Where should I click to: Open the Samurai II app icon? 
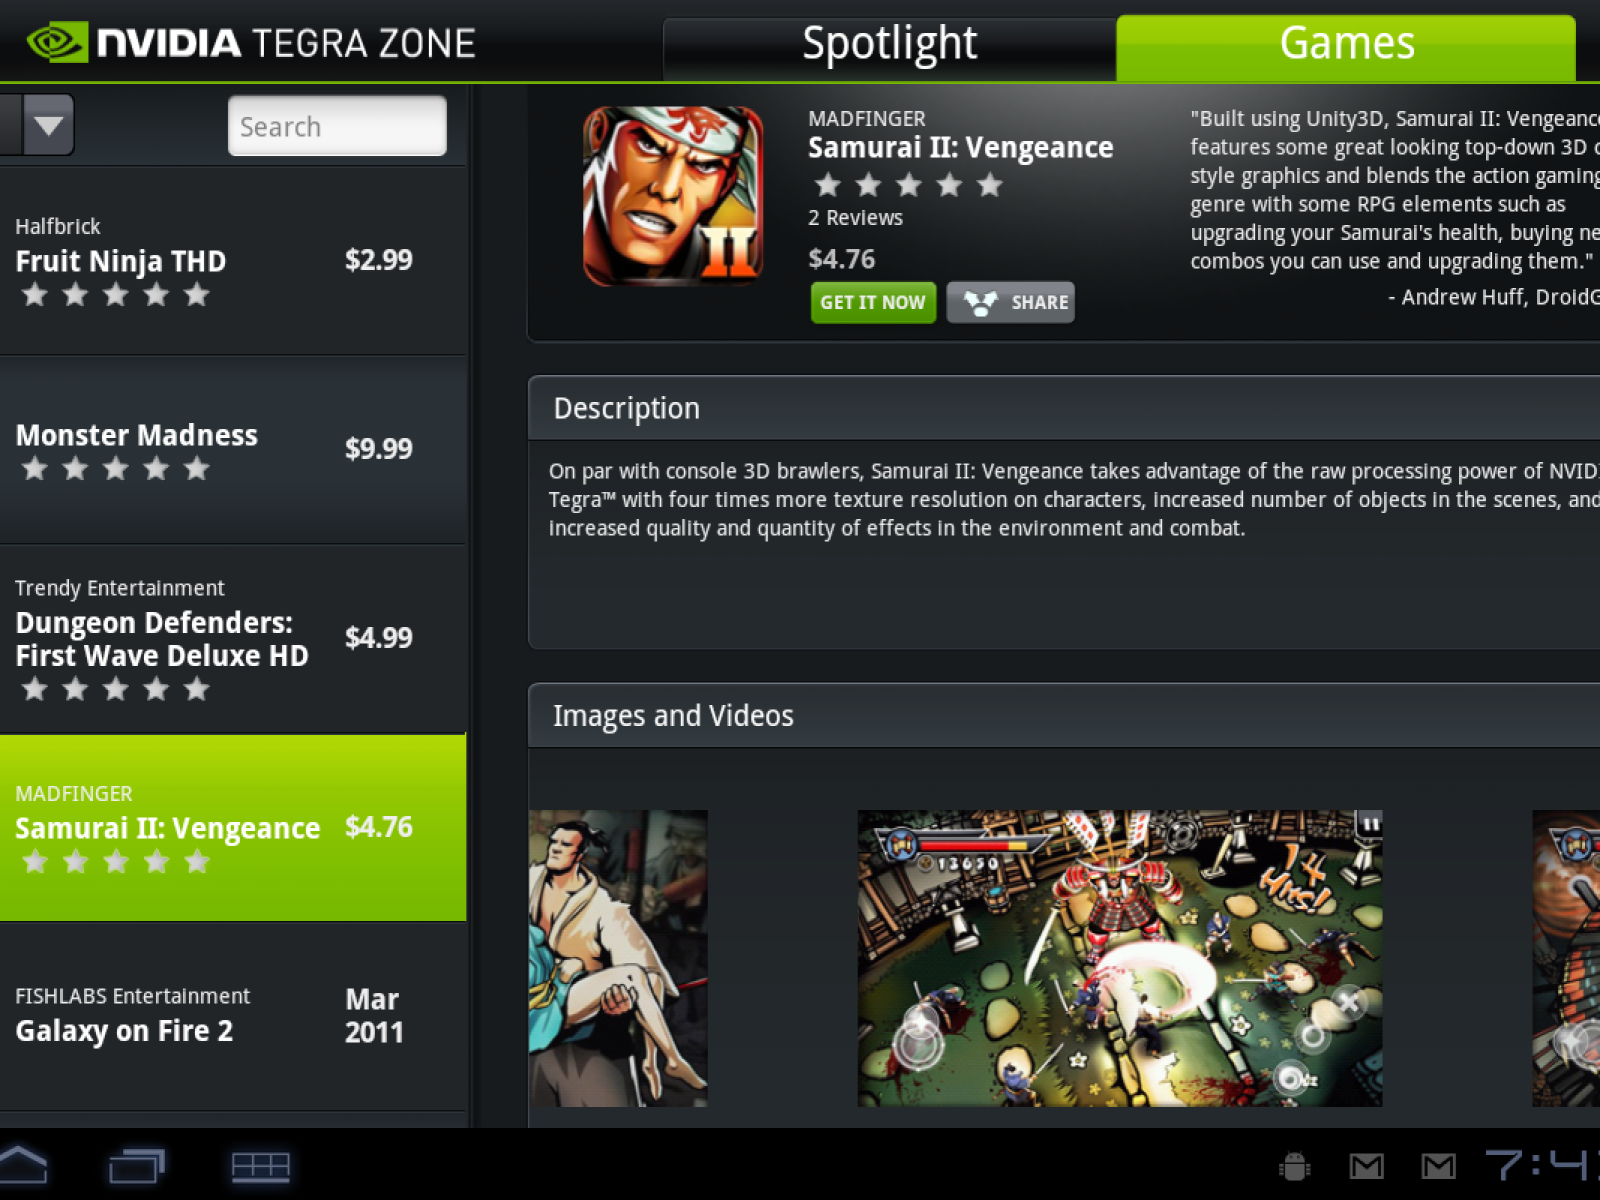pyautogui.click(x=673, y=196)
